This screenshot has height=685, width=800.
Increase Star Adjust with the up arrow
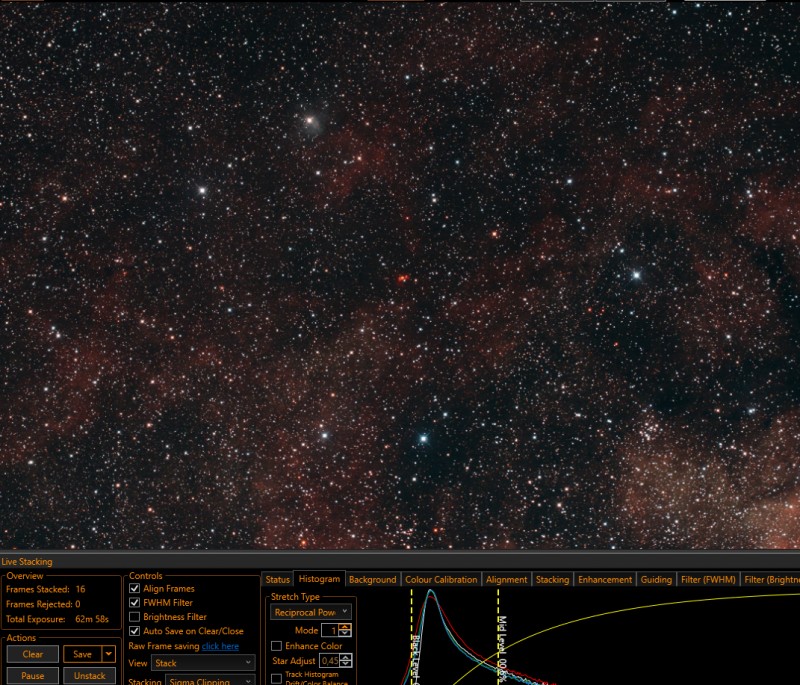[x=346, y=657]
